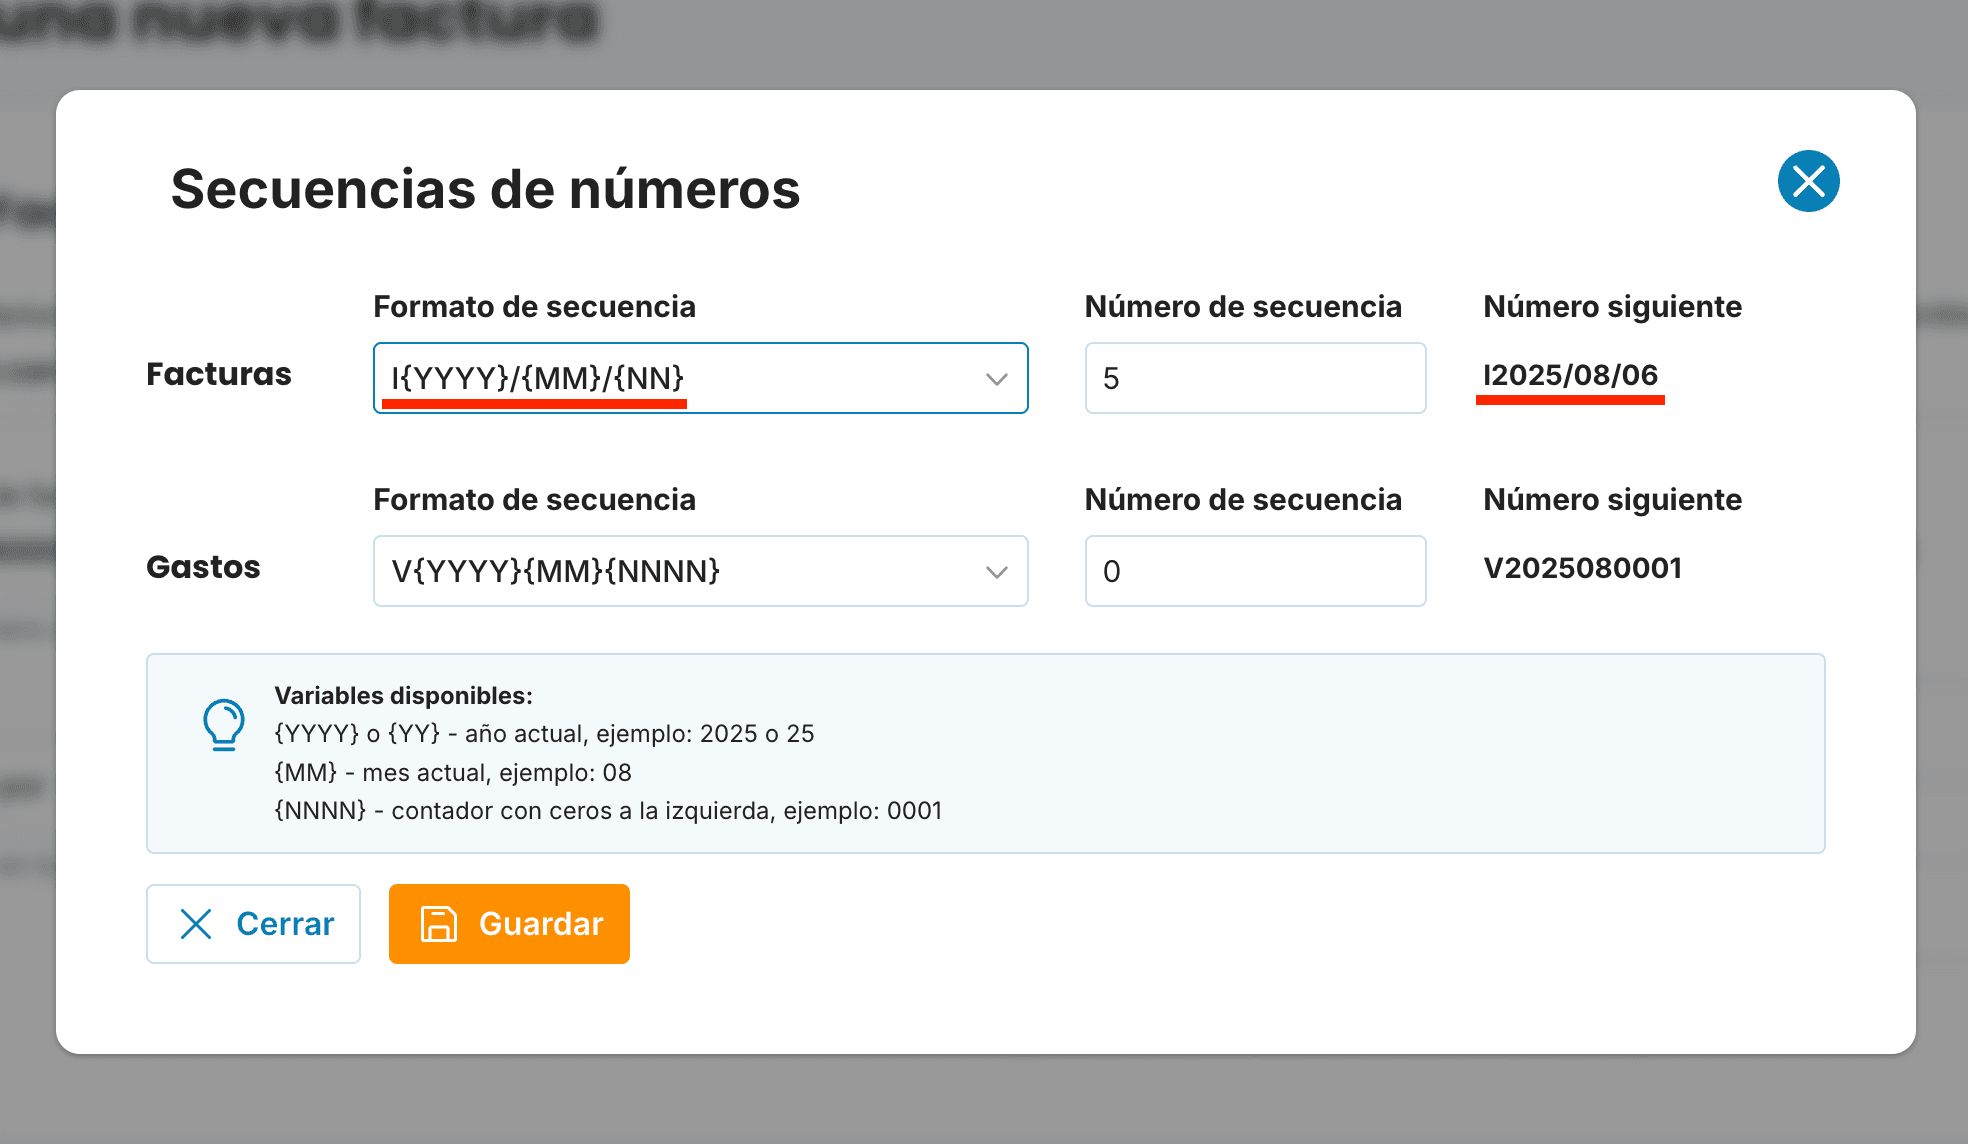Open the Facturas sequence format dropdown
This screenshot has width=1968, height=1144.
click(x=700, y=378)
